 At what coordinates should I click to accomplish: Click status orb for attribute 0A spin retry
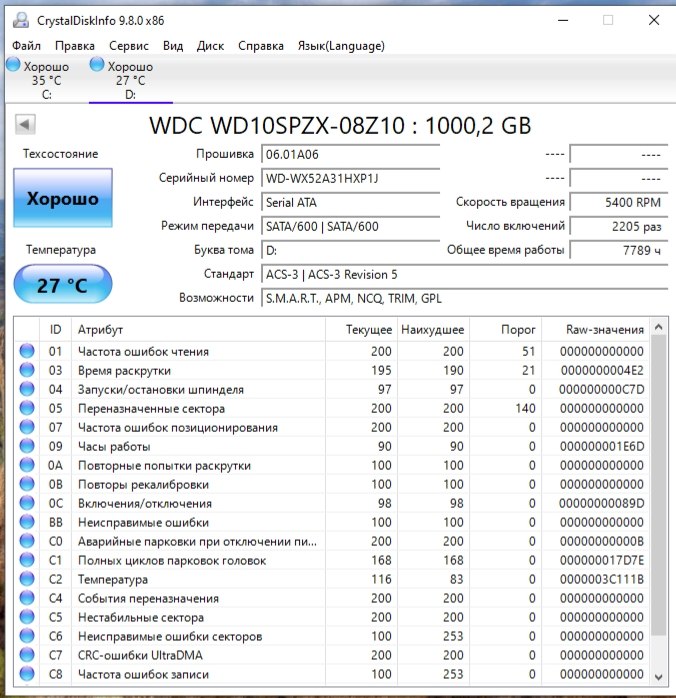(x=27, y=465)
